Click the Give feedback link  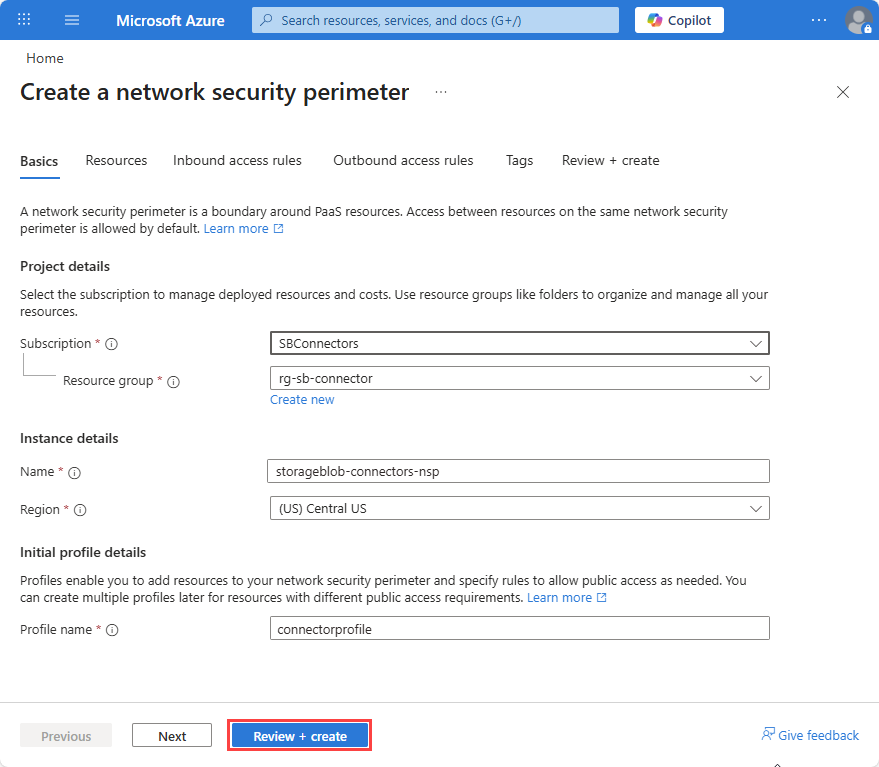[x=810, y=735]
